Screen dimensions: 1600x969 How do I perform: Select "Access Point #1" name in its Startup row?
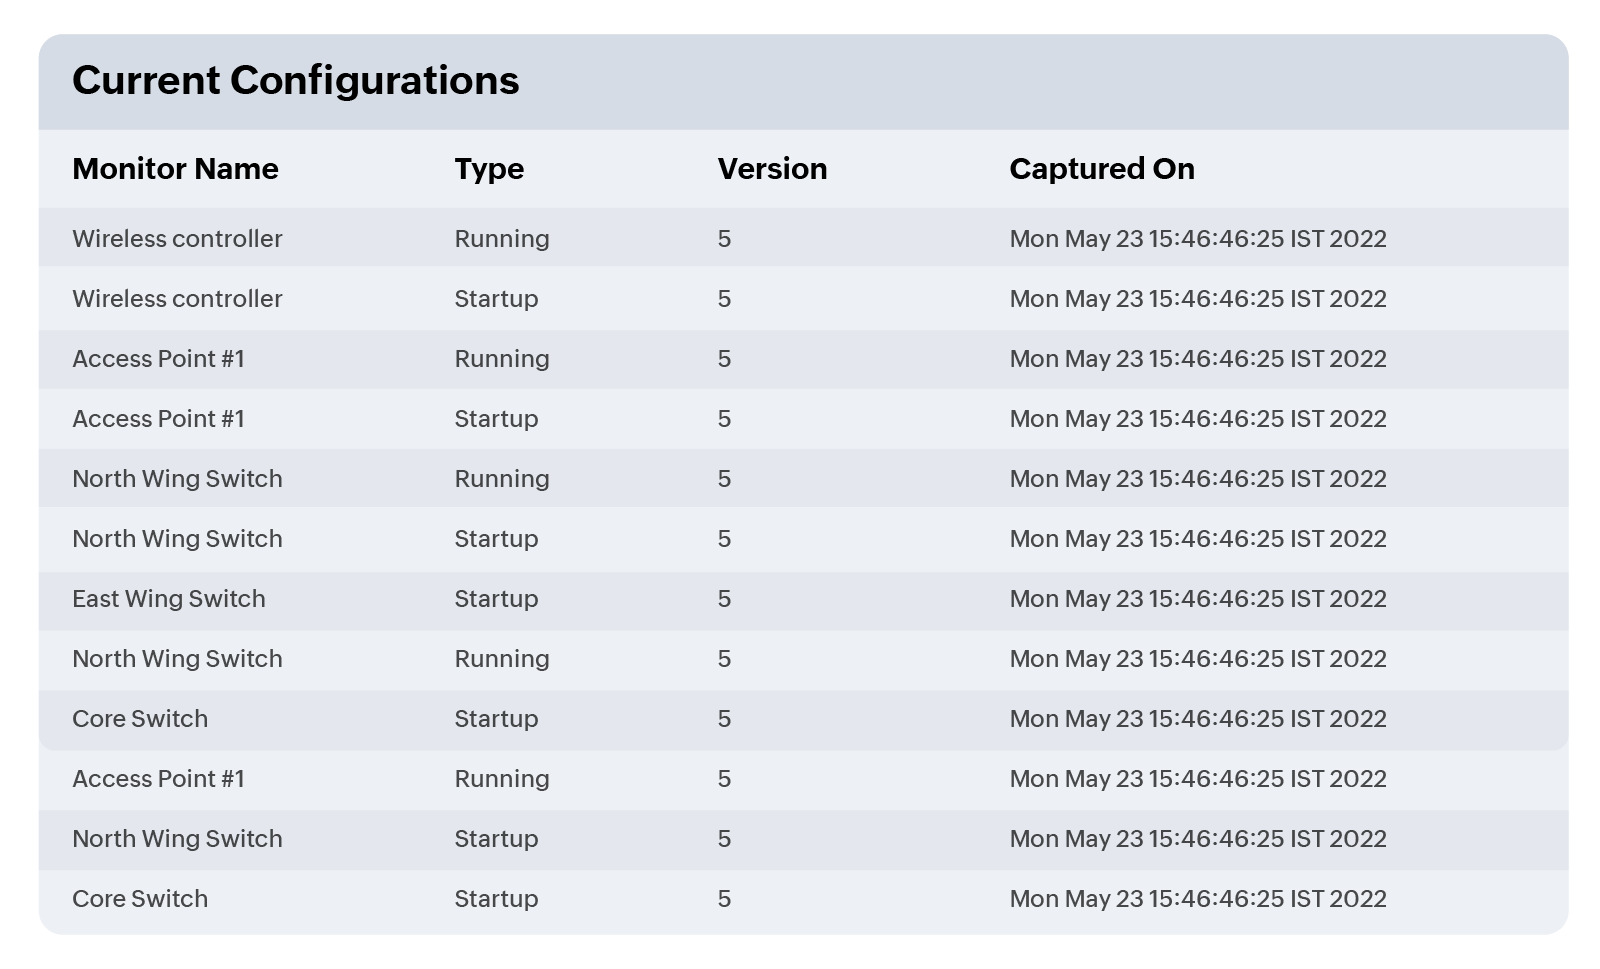pyautogui.click(x=158, y=419)
